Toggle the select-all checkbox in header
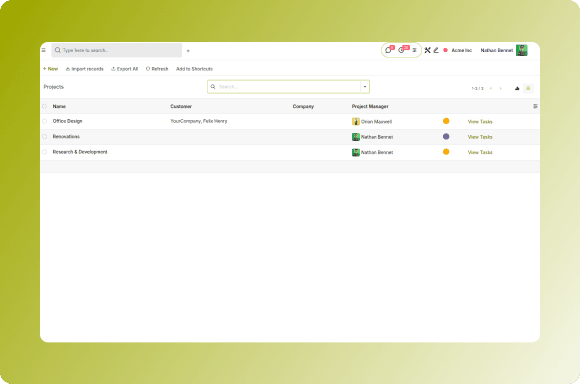This screenshot has height=384, width=580. [x=45, y=106]
